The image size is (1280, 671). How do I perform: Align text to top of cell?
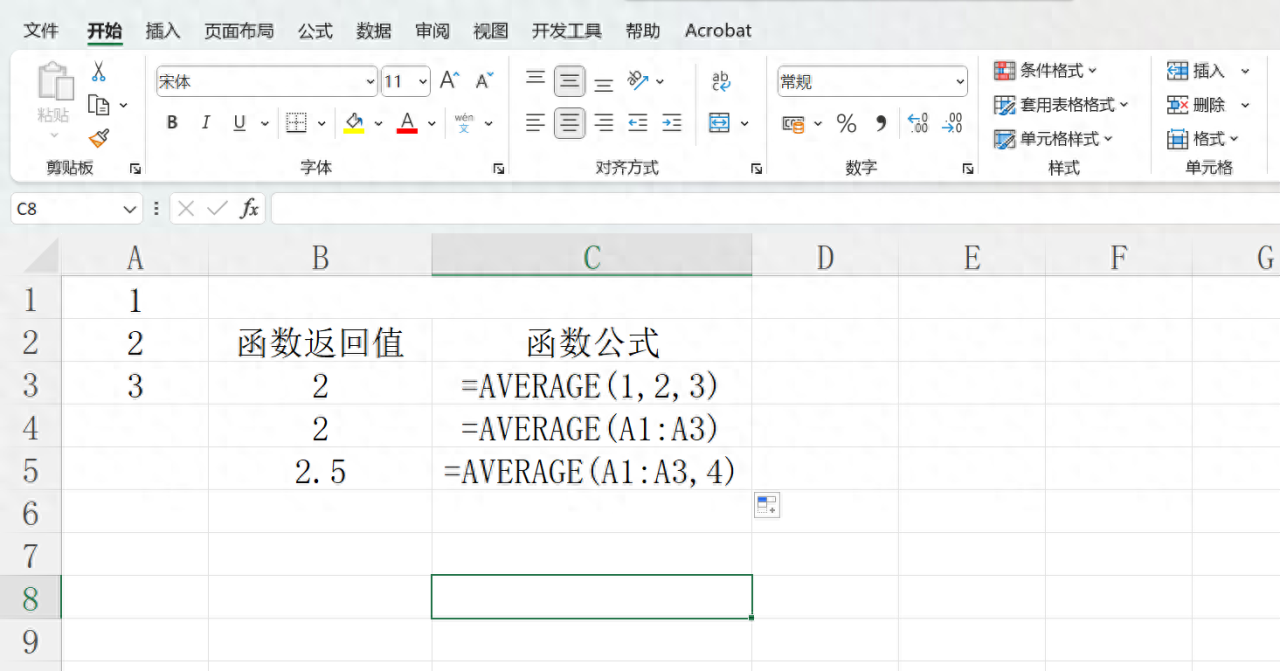[536, 80]
